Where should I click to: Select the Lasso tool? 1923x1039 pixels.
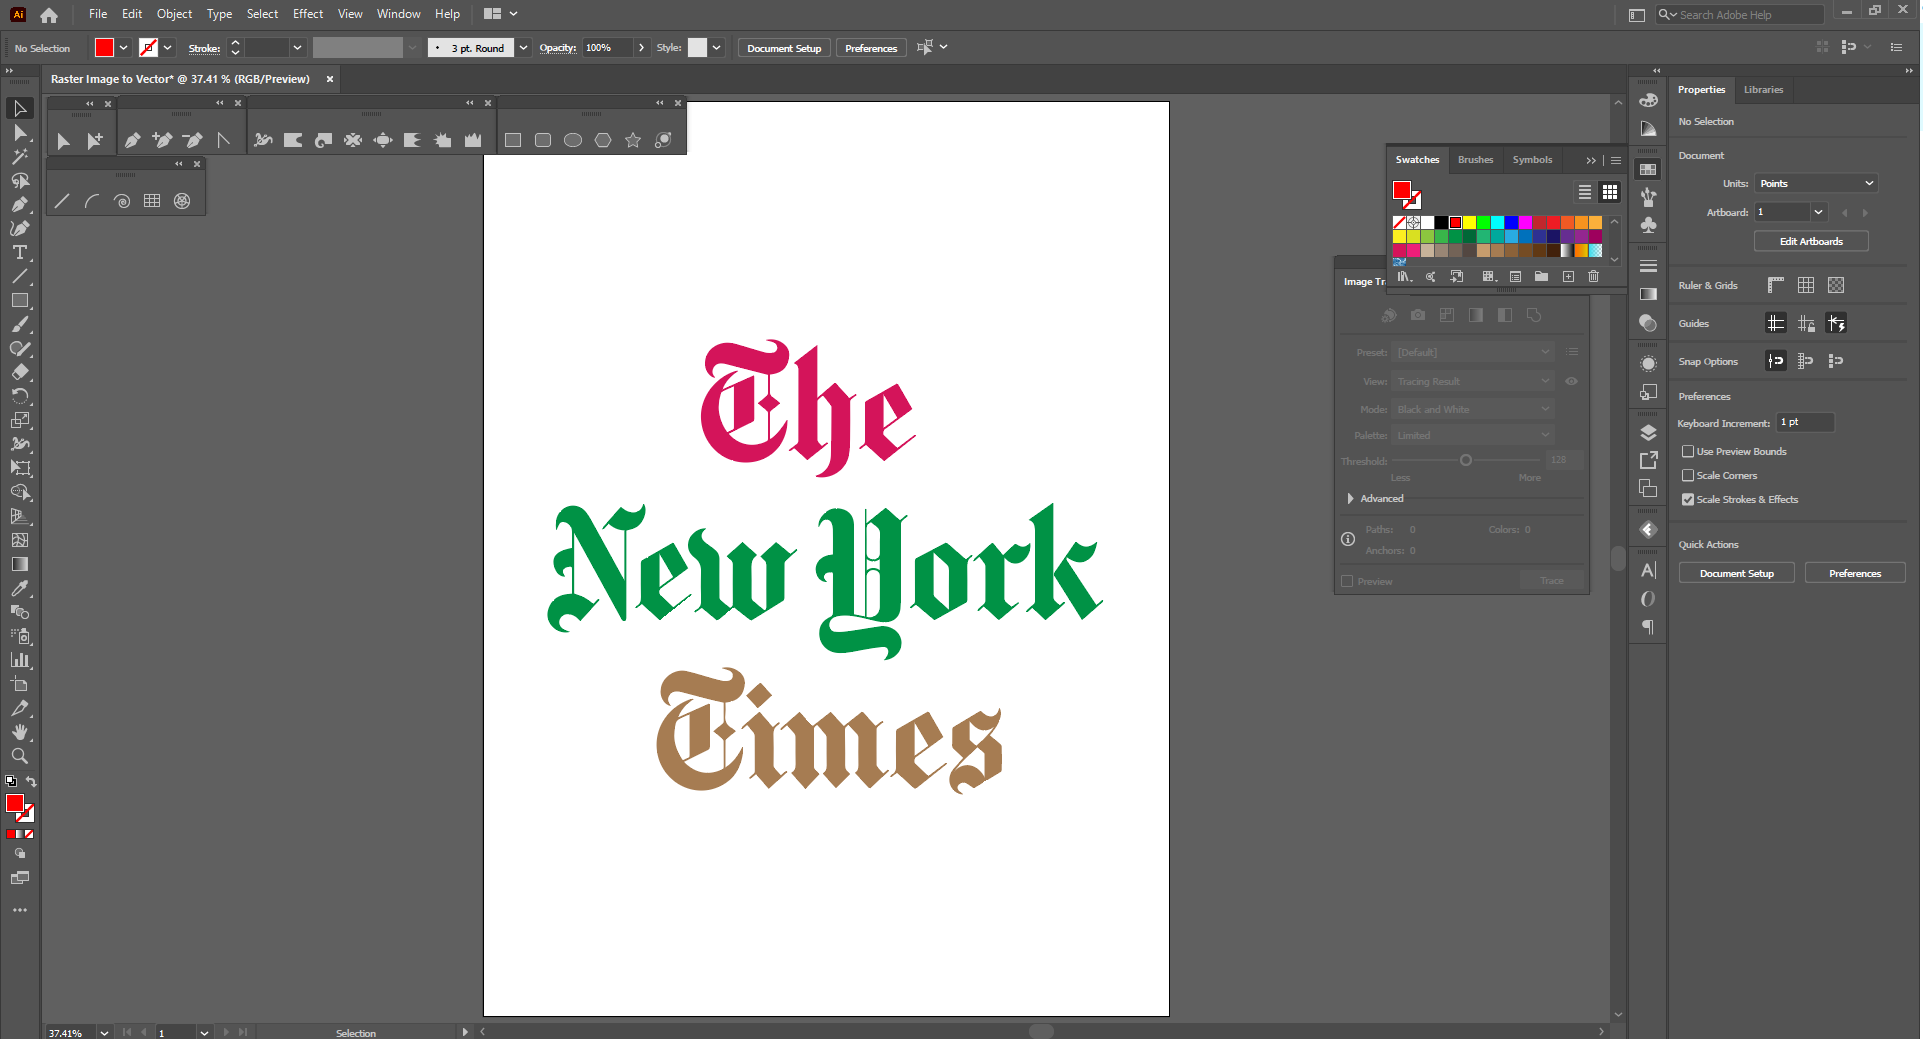[x=19, y=180]
